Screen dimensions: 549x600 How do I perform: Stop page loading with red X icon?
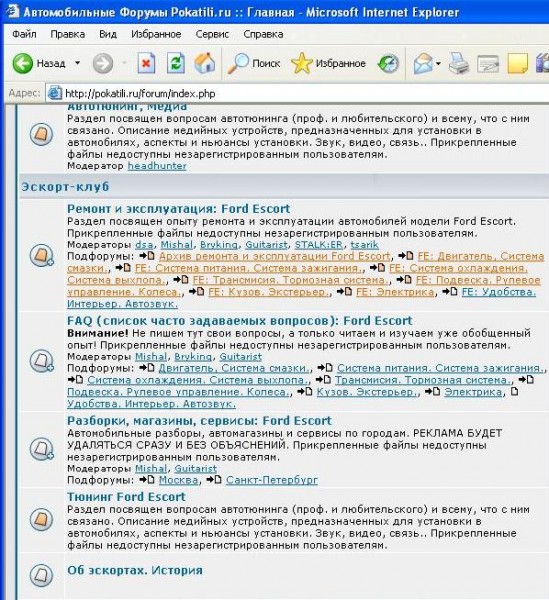(x=146, y=63)
